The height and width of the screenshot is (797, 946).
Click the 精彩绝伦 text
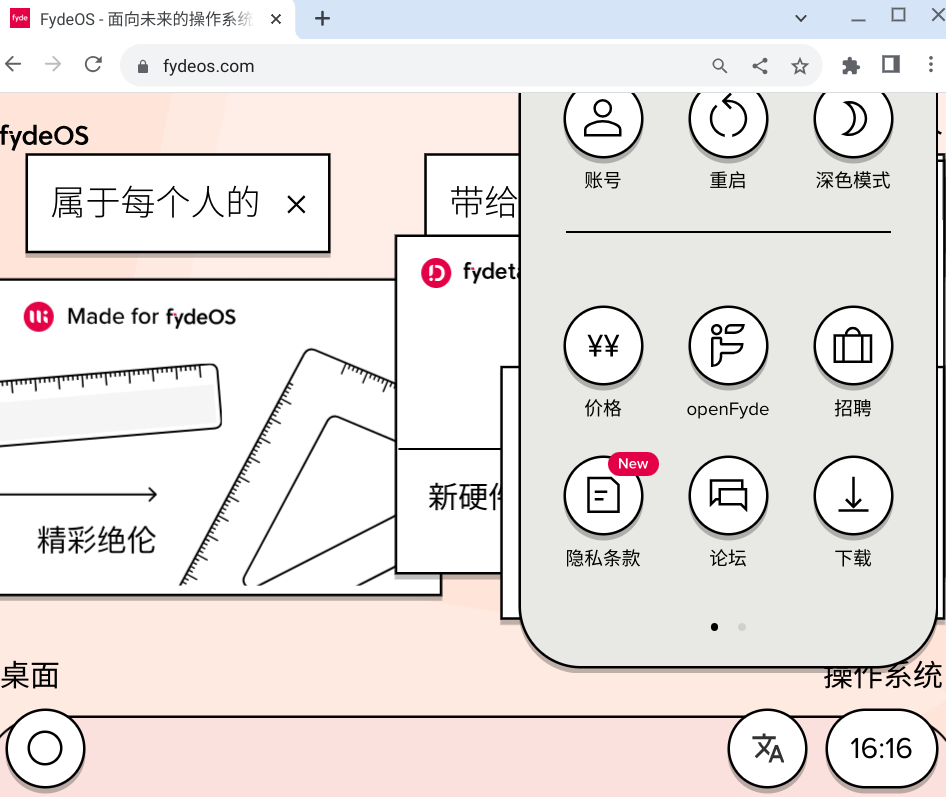coord(97,540)
